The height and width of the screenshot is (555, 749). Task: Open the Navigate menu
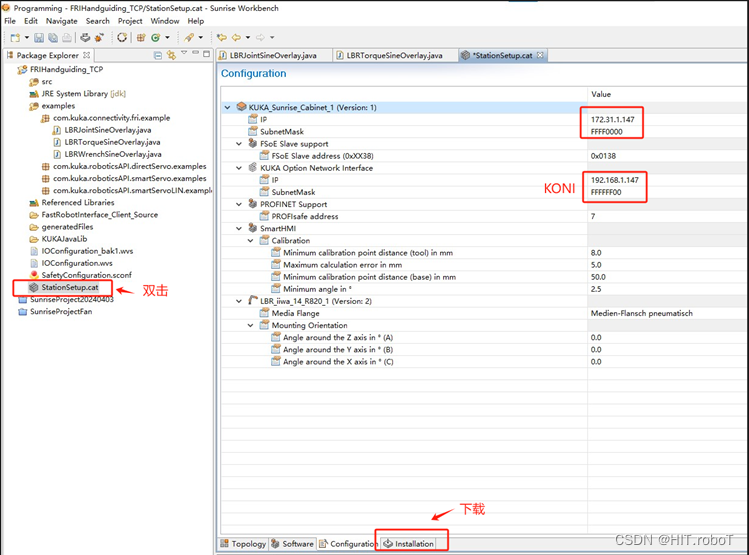tap(62, 21)
